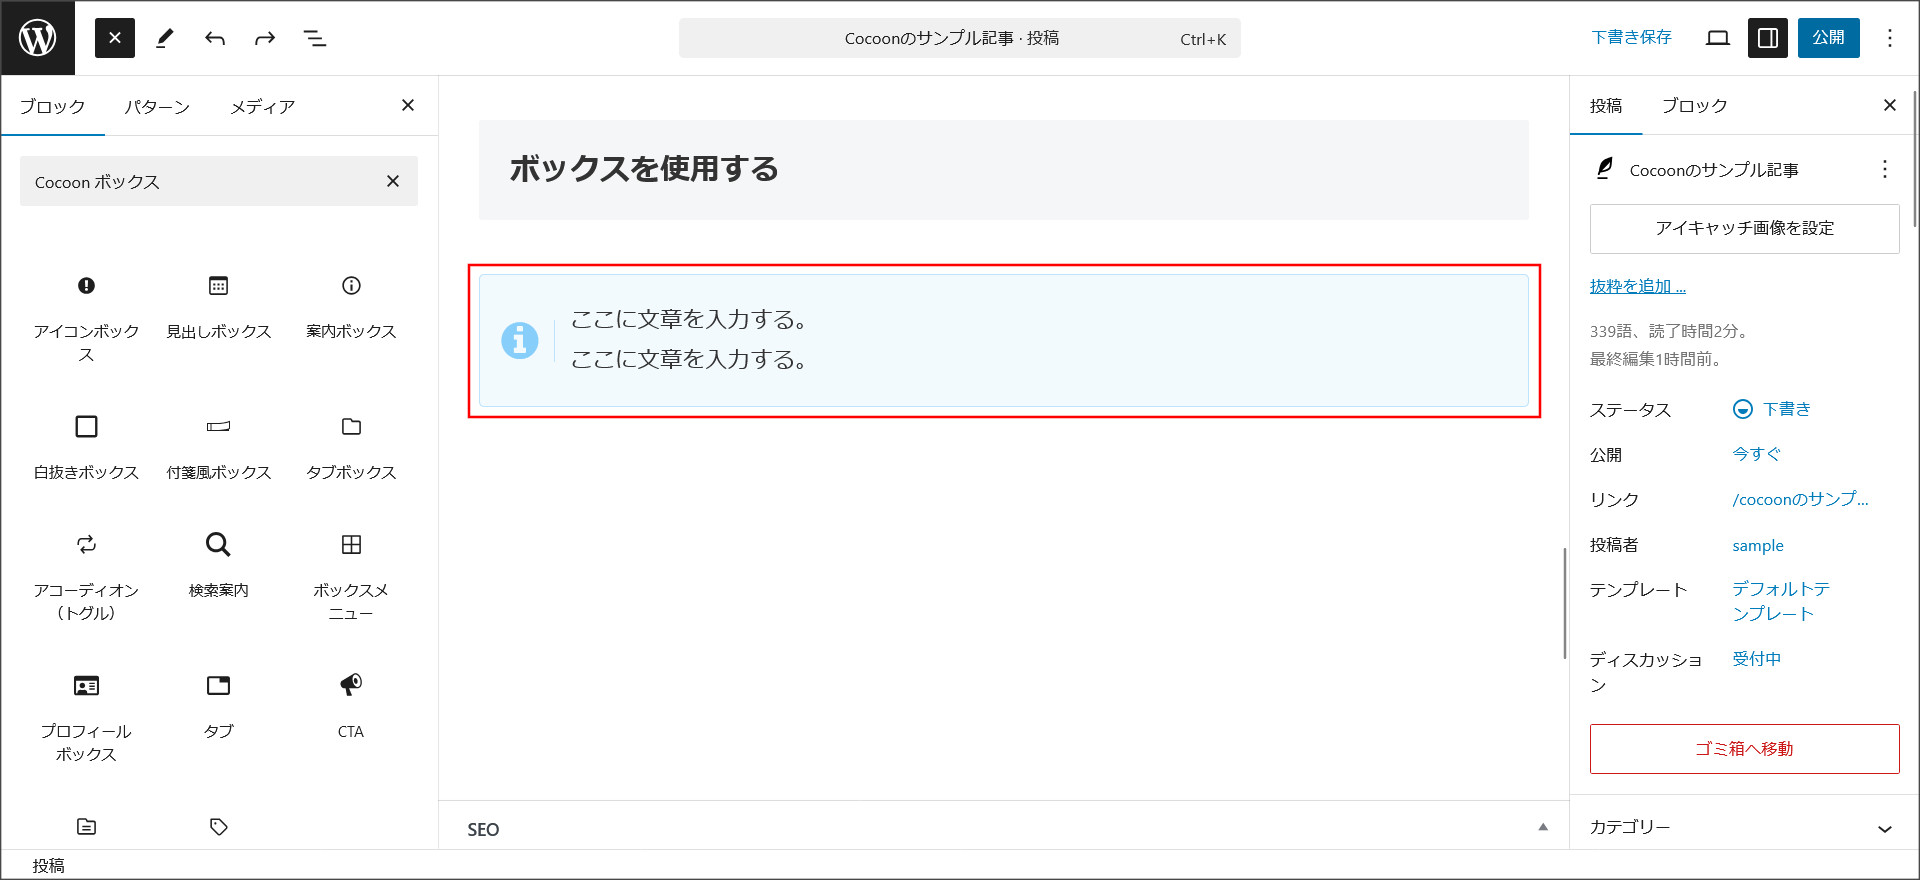Insert the プロフィールボックス block
Image resolution: width=1920 pixels, height=880 pixels.
tap(86, 718)
